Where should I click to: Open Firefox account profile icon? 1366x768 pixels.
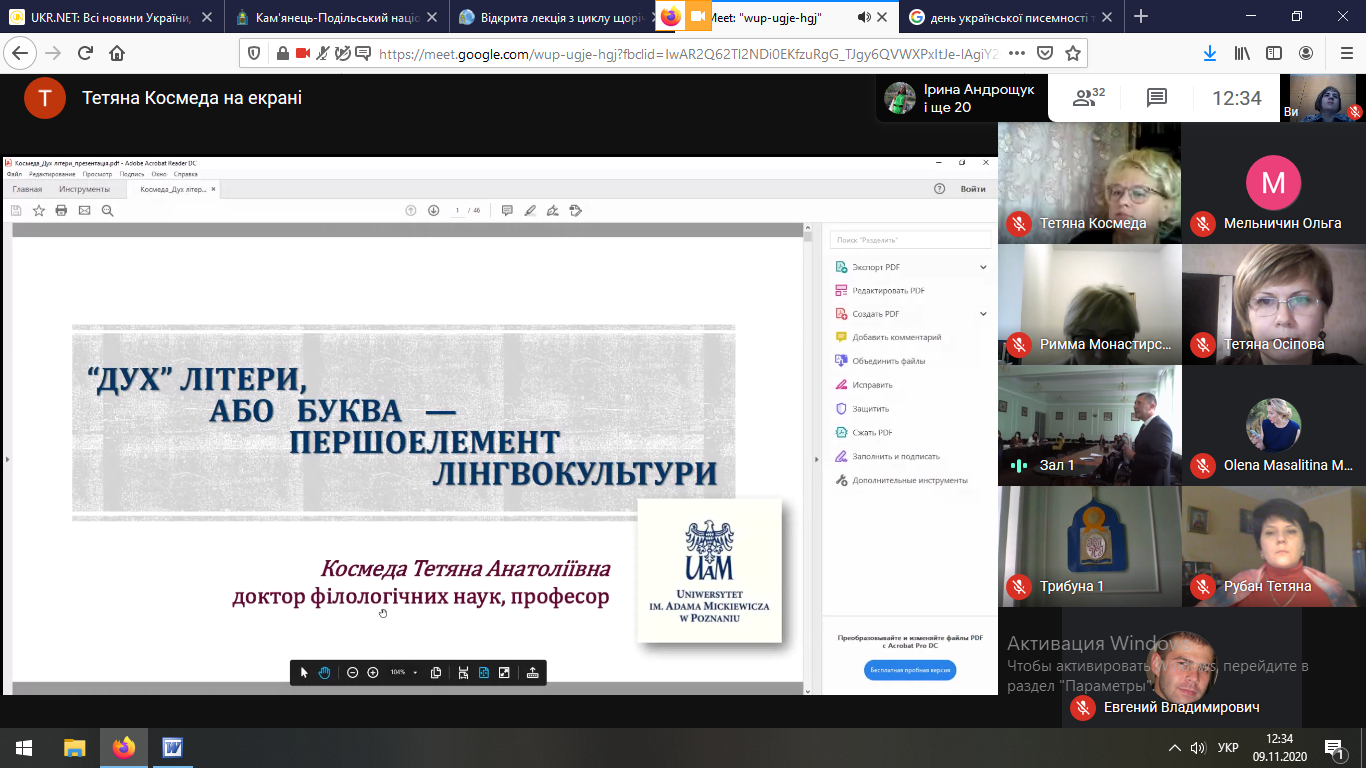pos(1306,53)
